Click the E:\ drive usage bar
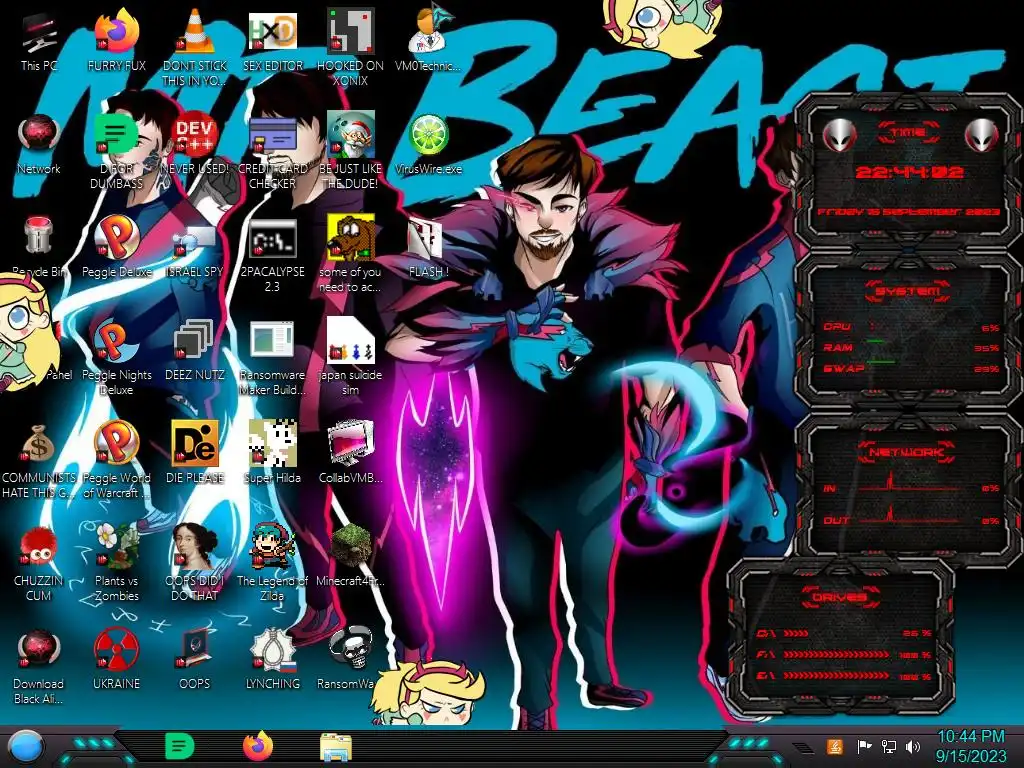 [x=835, y=675]
